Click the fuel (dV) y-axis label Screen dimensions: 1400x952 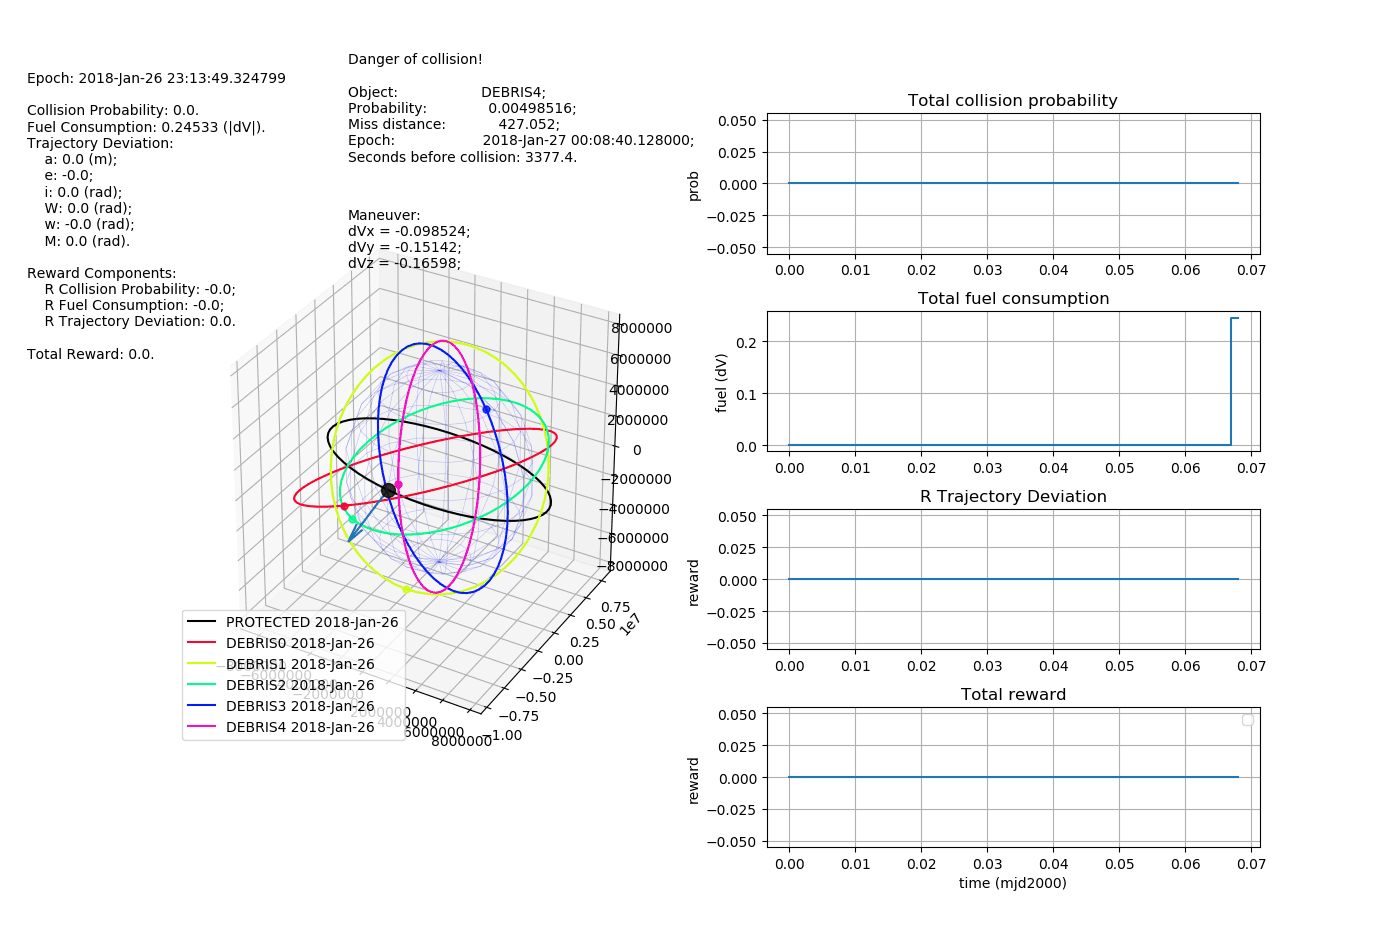pyautogui.click(x=721, y=380)
